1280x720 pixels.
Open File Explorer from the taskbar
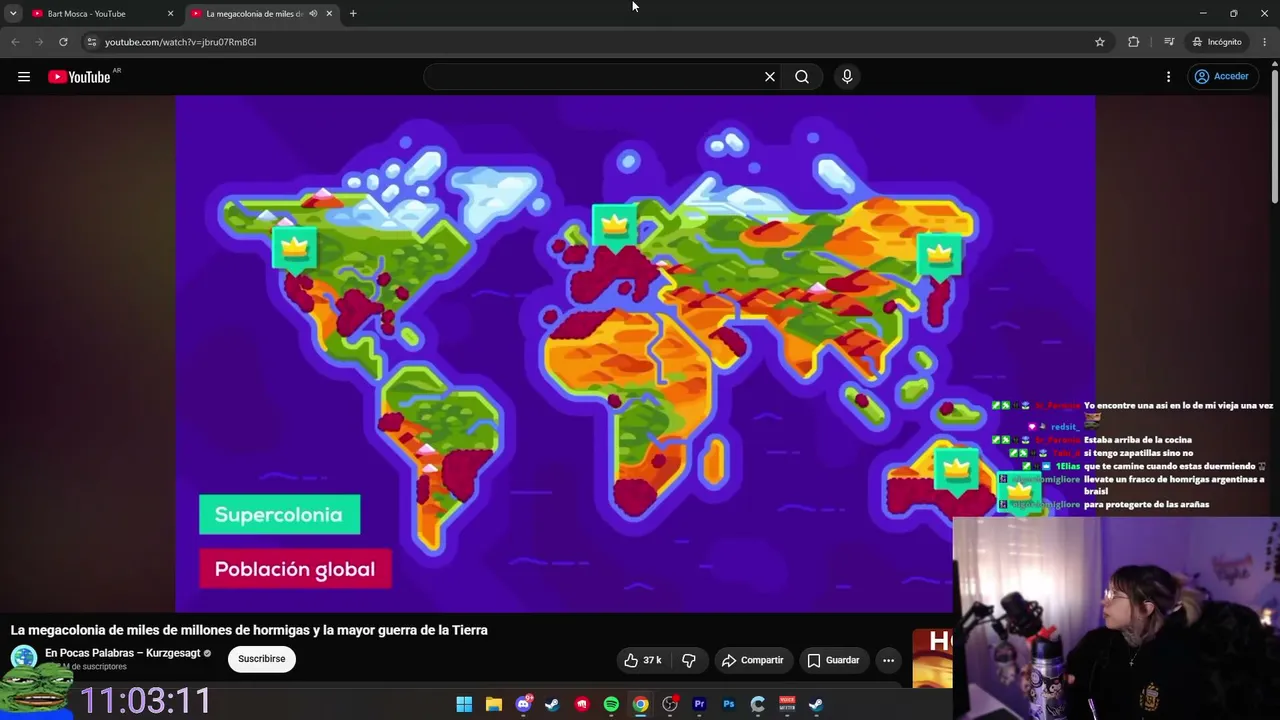494,704
